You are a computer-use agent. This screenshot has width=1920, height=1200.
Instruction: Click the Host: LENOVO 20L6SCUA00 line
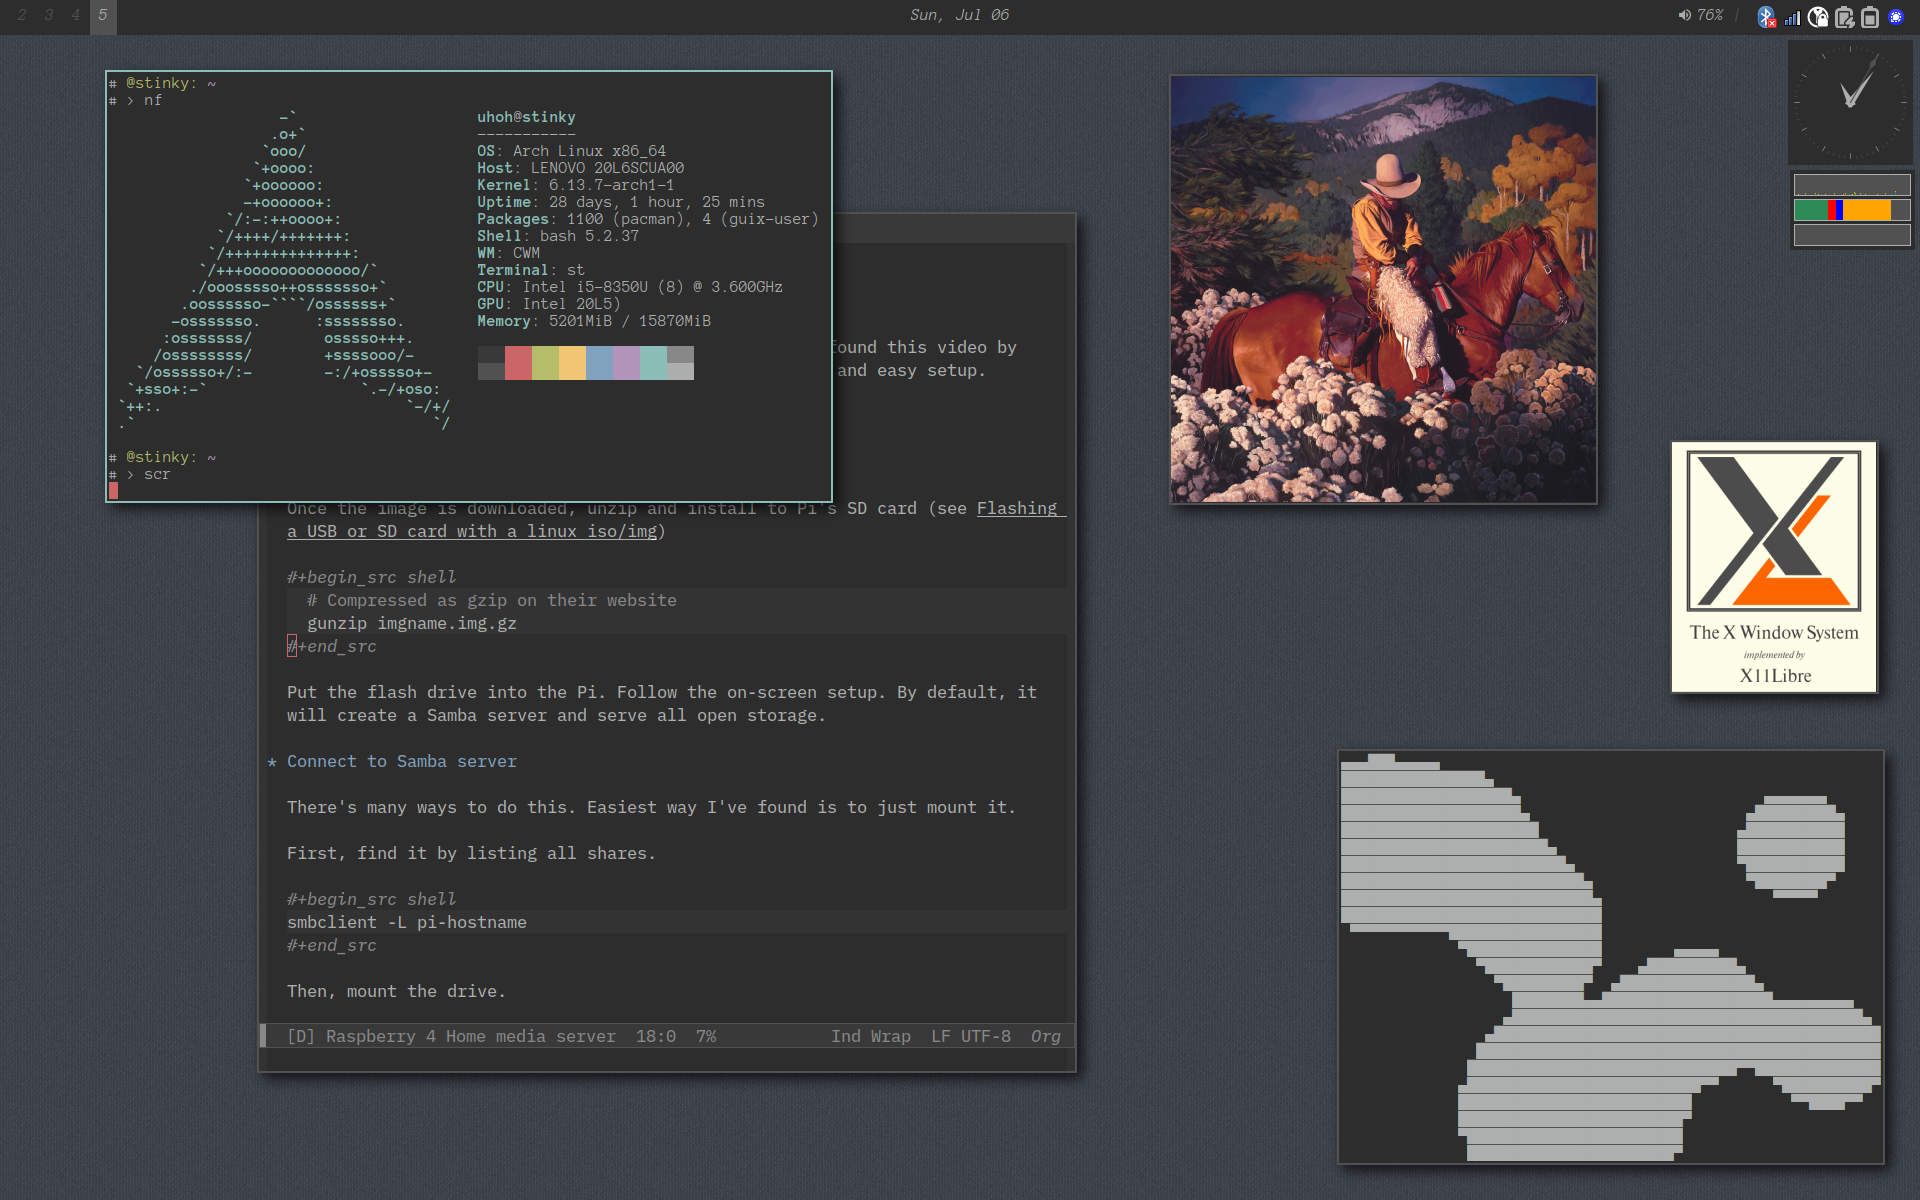(580, 168)
